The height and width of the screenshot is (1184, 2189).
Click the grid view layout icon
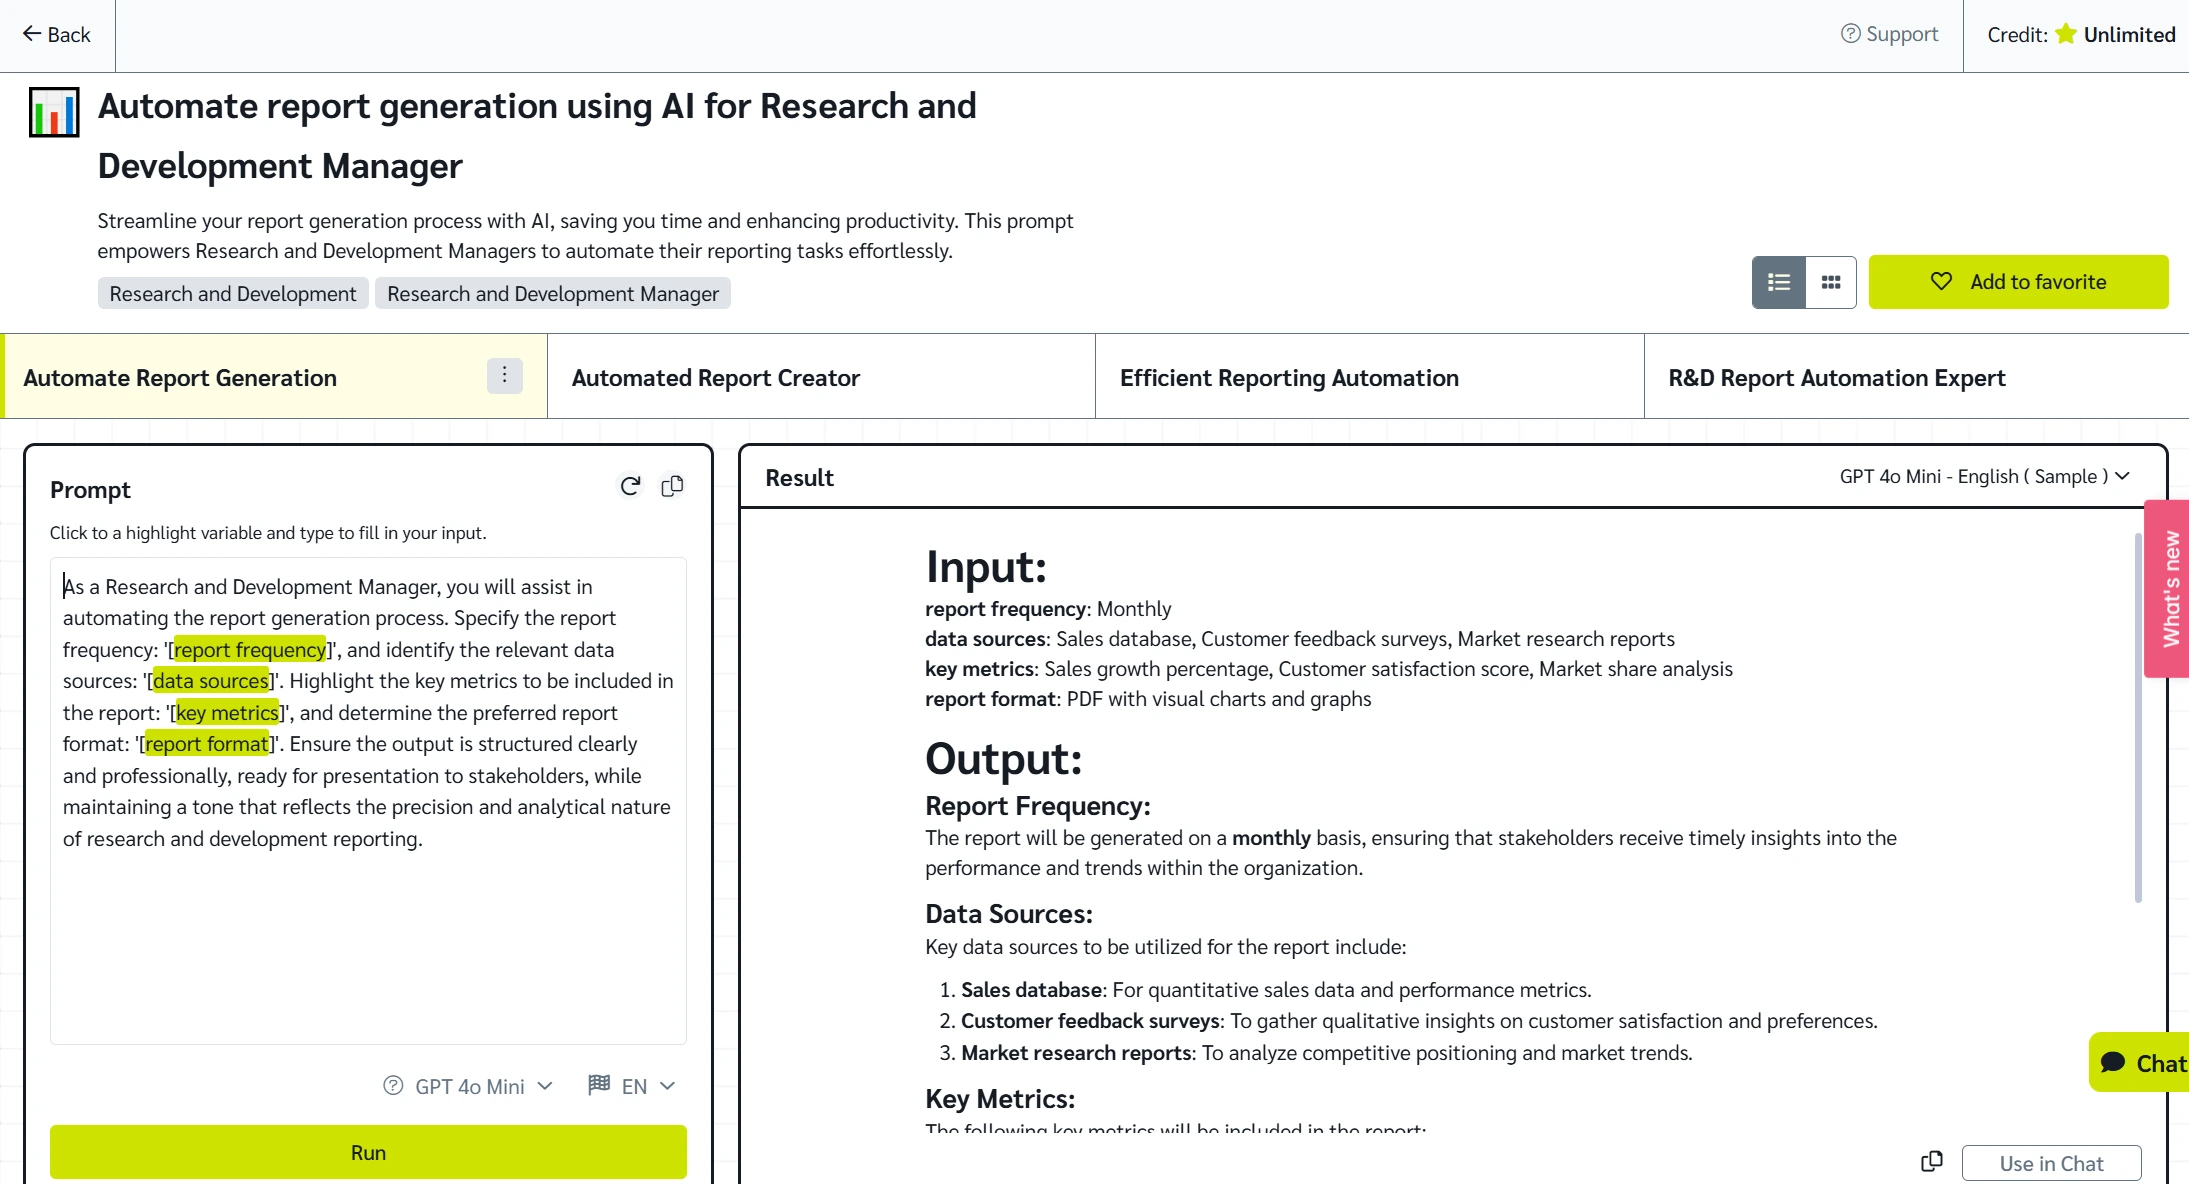(1829, 281)
